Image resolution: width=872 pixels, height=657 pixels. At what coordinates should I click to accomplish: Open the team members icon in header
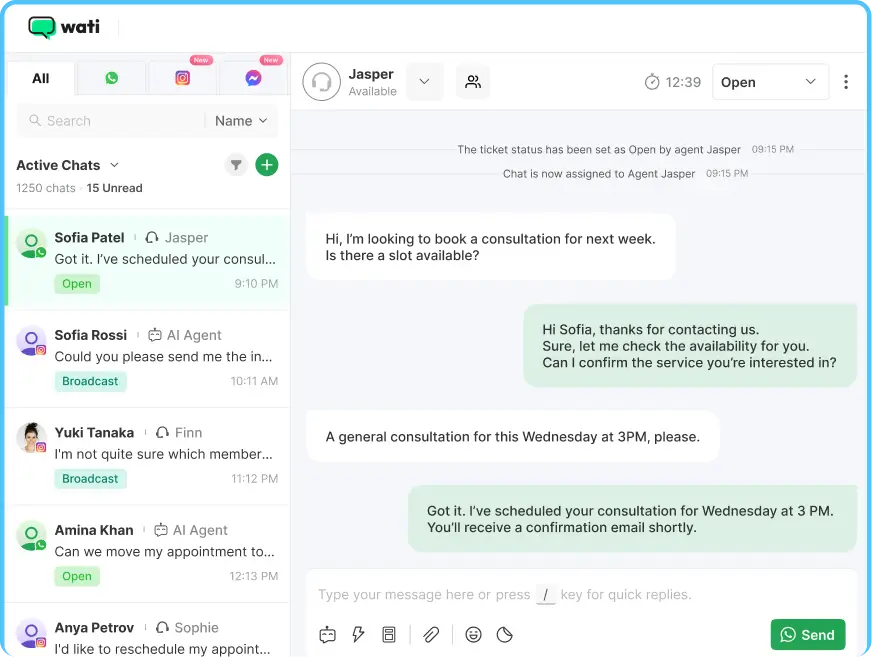473,82
